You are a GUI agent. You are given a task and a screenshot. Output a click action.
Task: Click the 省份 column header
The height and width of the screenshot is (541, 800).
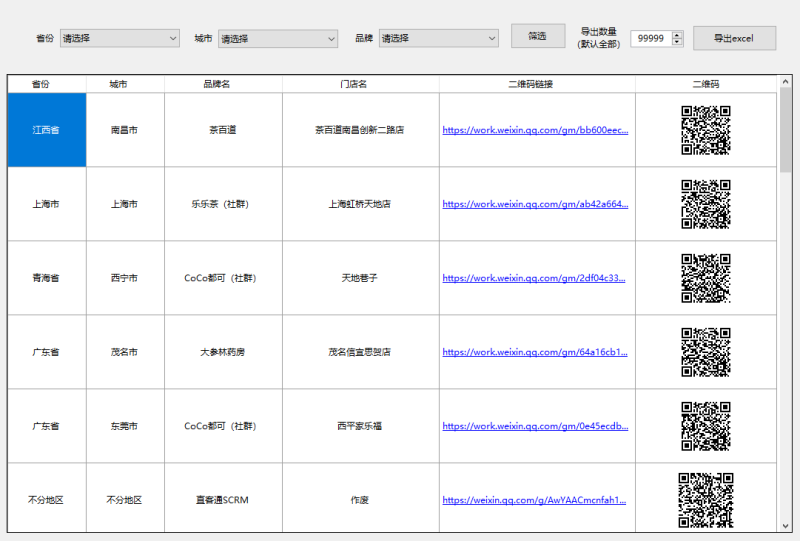(x=47, y=84)
